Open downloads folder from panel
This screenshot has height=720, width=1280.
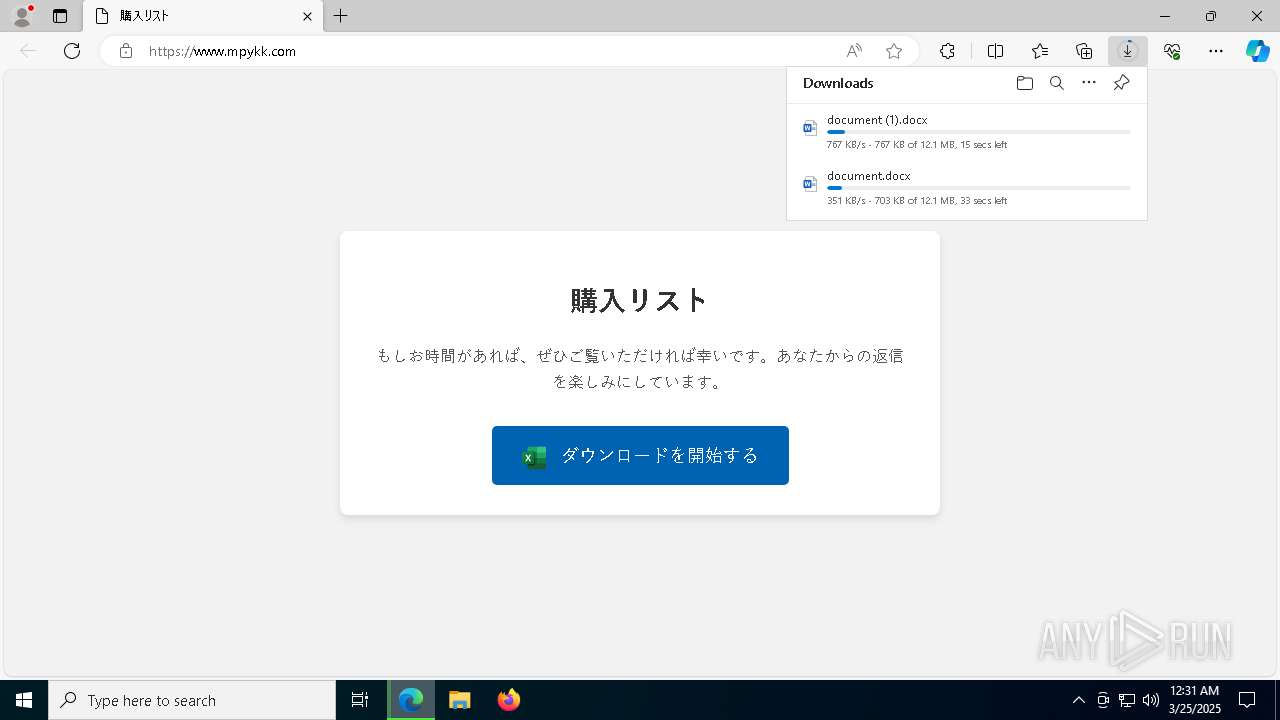point(1024,83)
